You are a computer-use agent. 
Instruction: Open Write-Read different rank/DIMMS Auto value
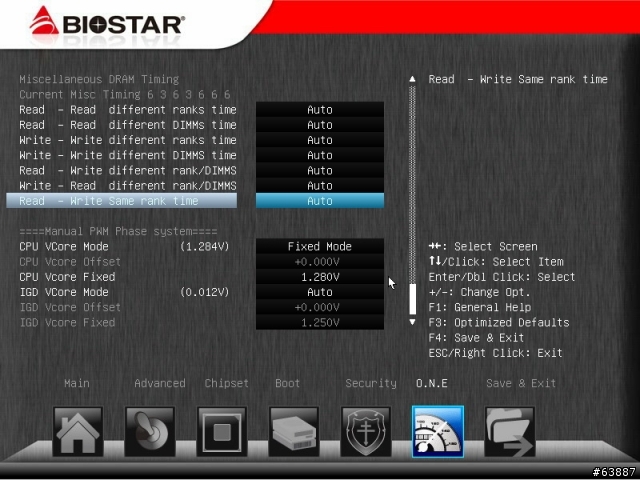pos(320,186)
